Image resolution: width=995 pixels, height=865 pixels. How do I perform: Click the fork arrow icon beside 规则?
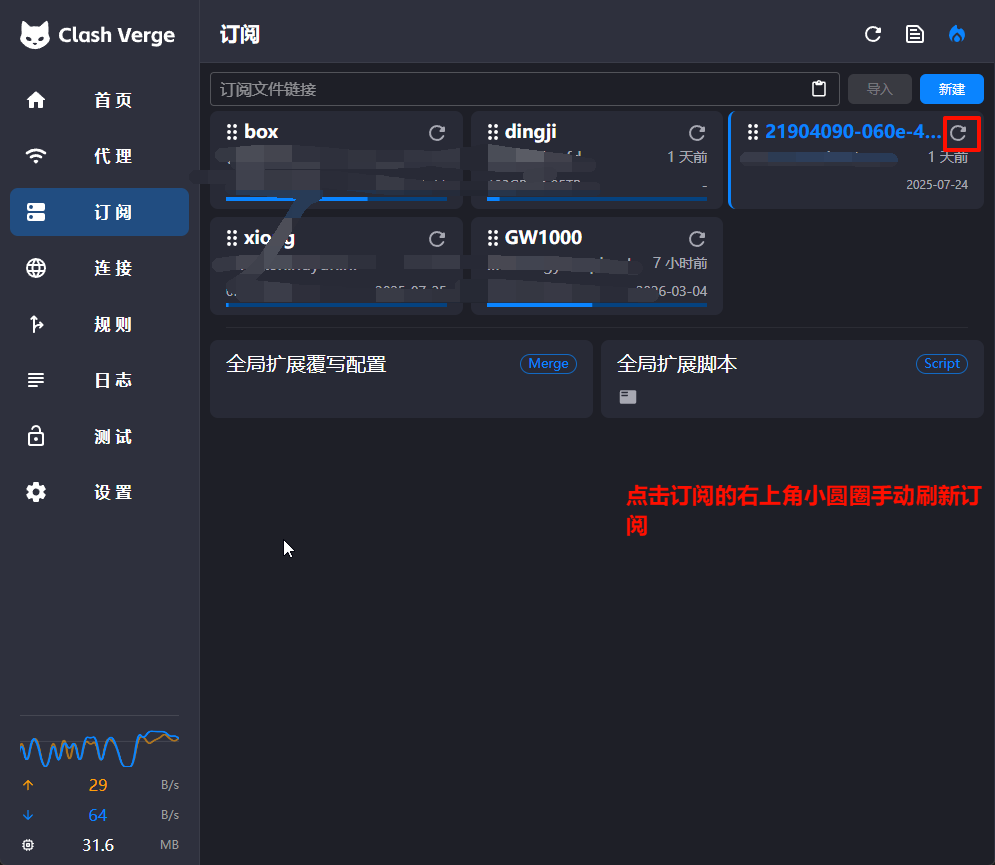click(36, 324)
